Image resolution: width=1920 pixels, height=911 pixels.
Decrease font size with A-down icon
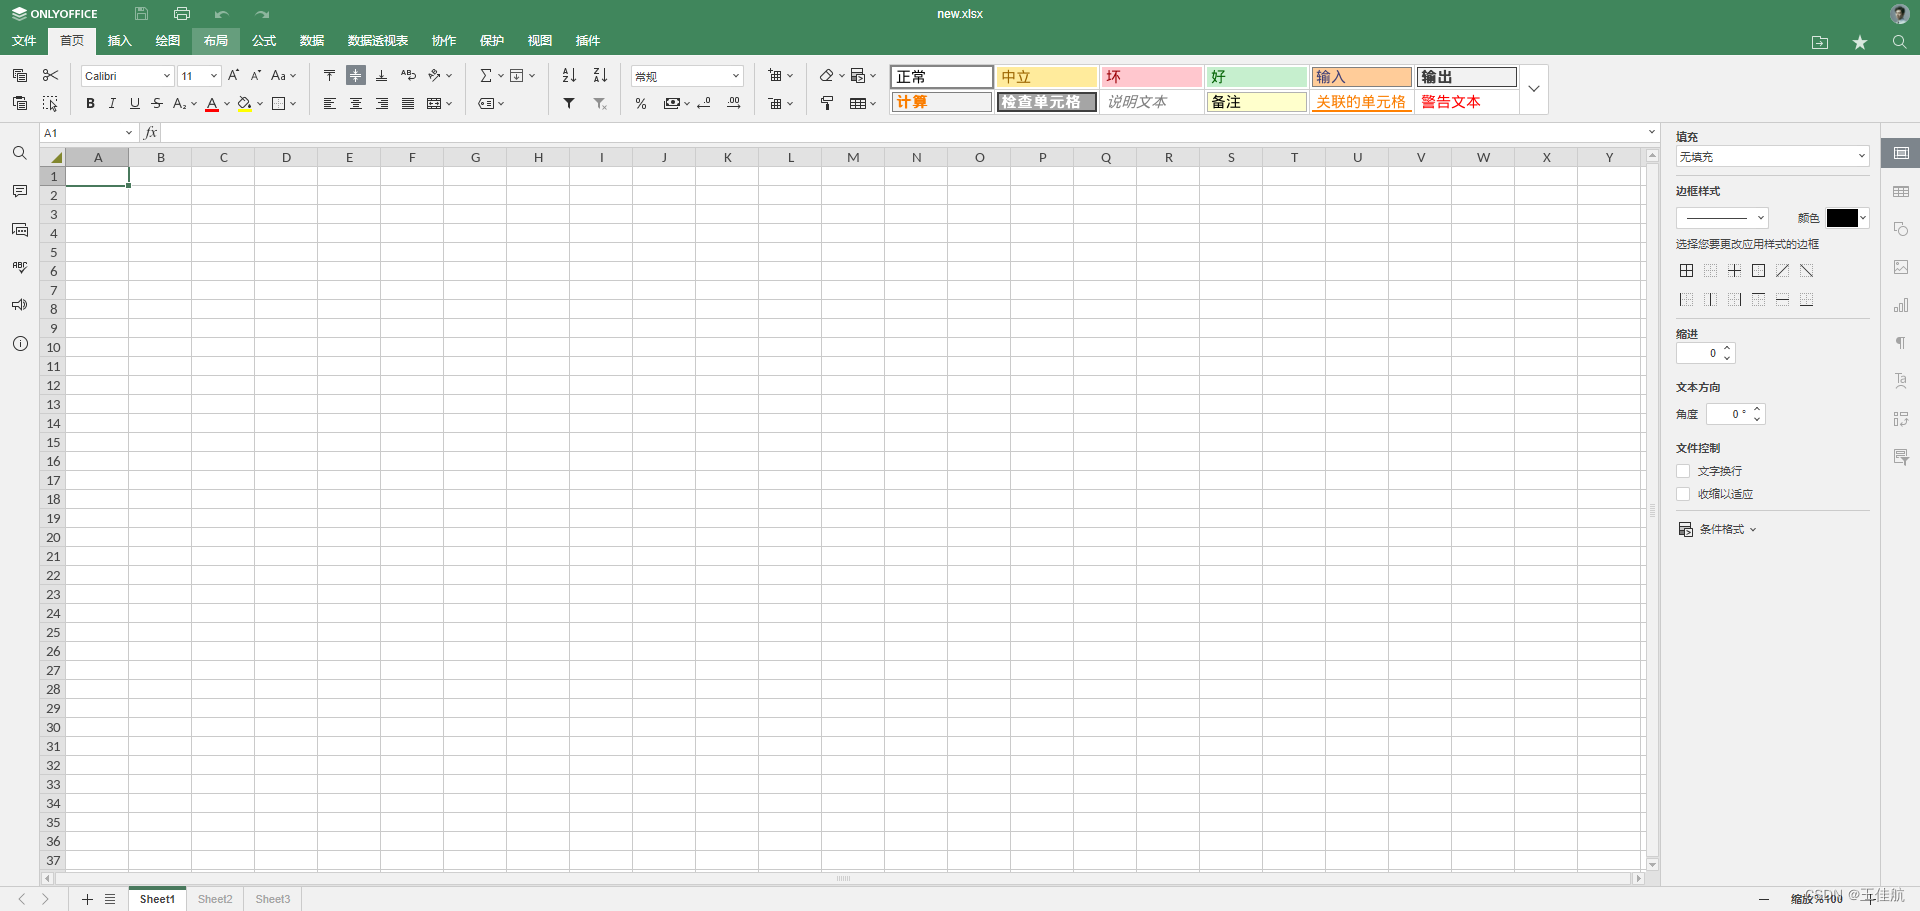pyautogui.click(x=255, y=75)
